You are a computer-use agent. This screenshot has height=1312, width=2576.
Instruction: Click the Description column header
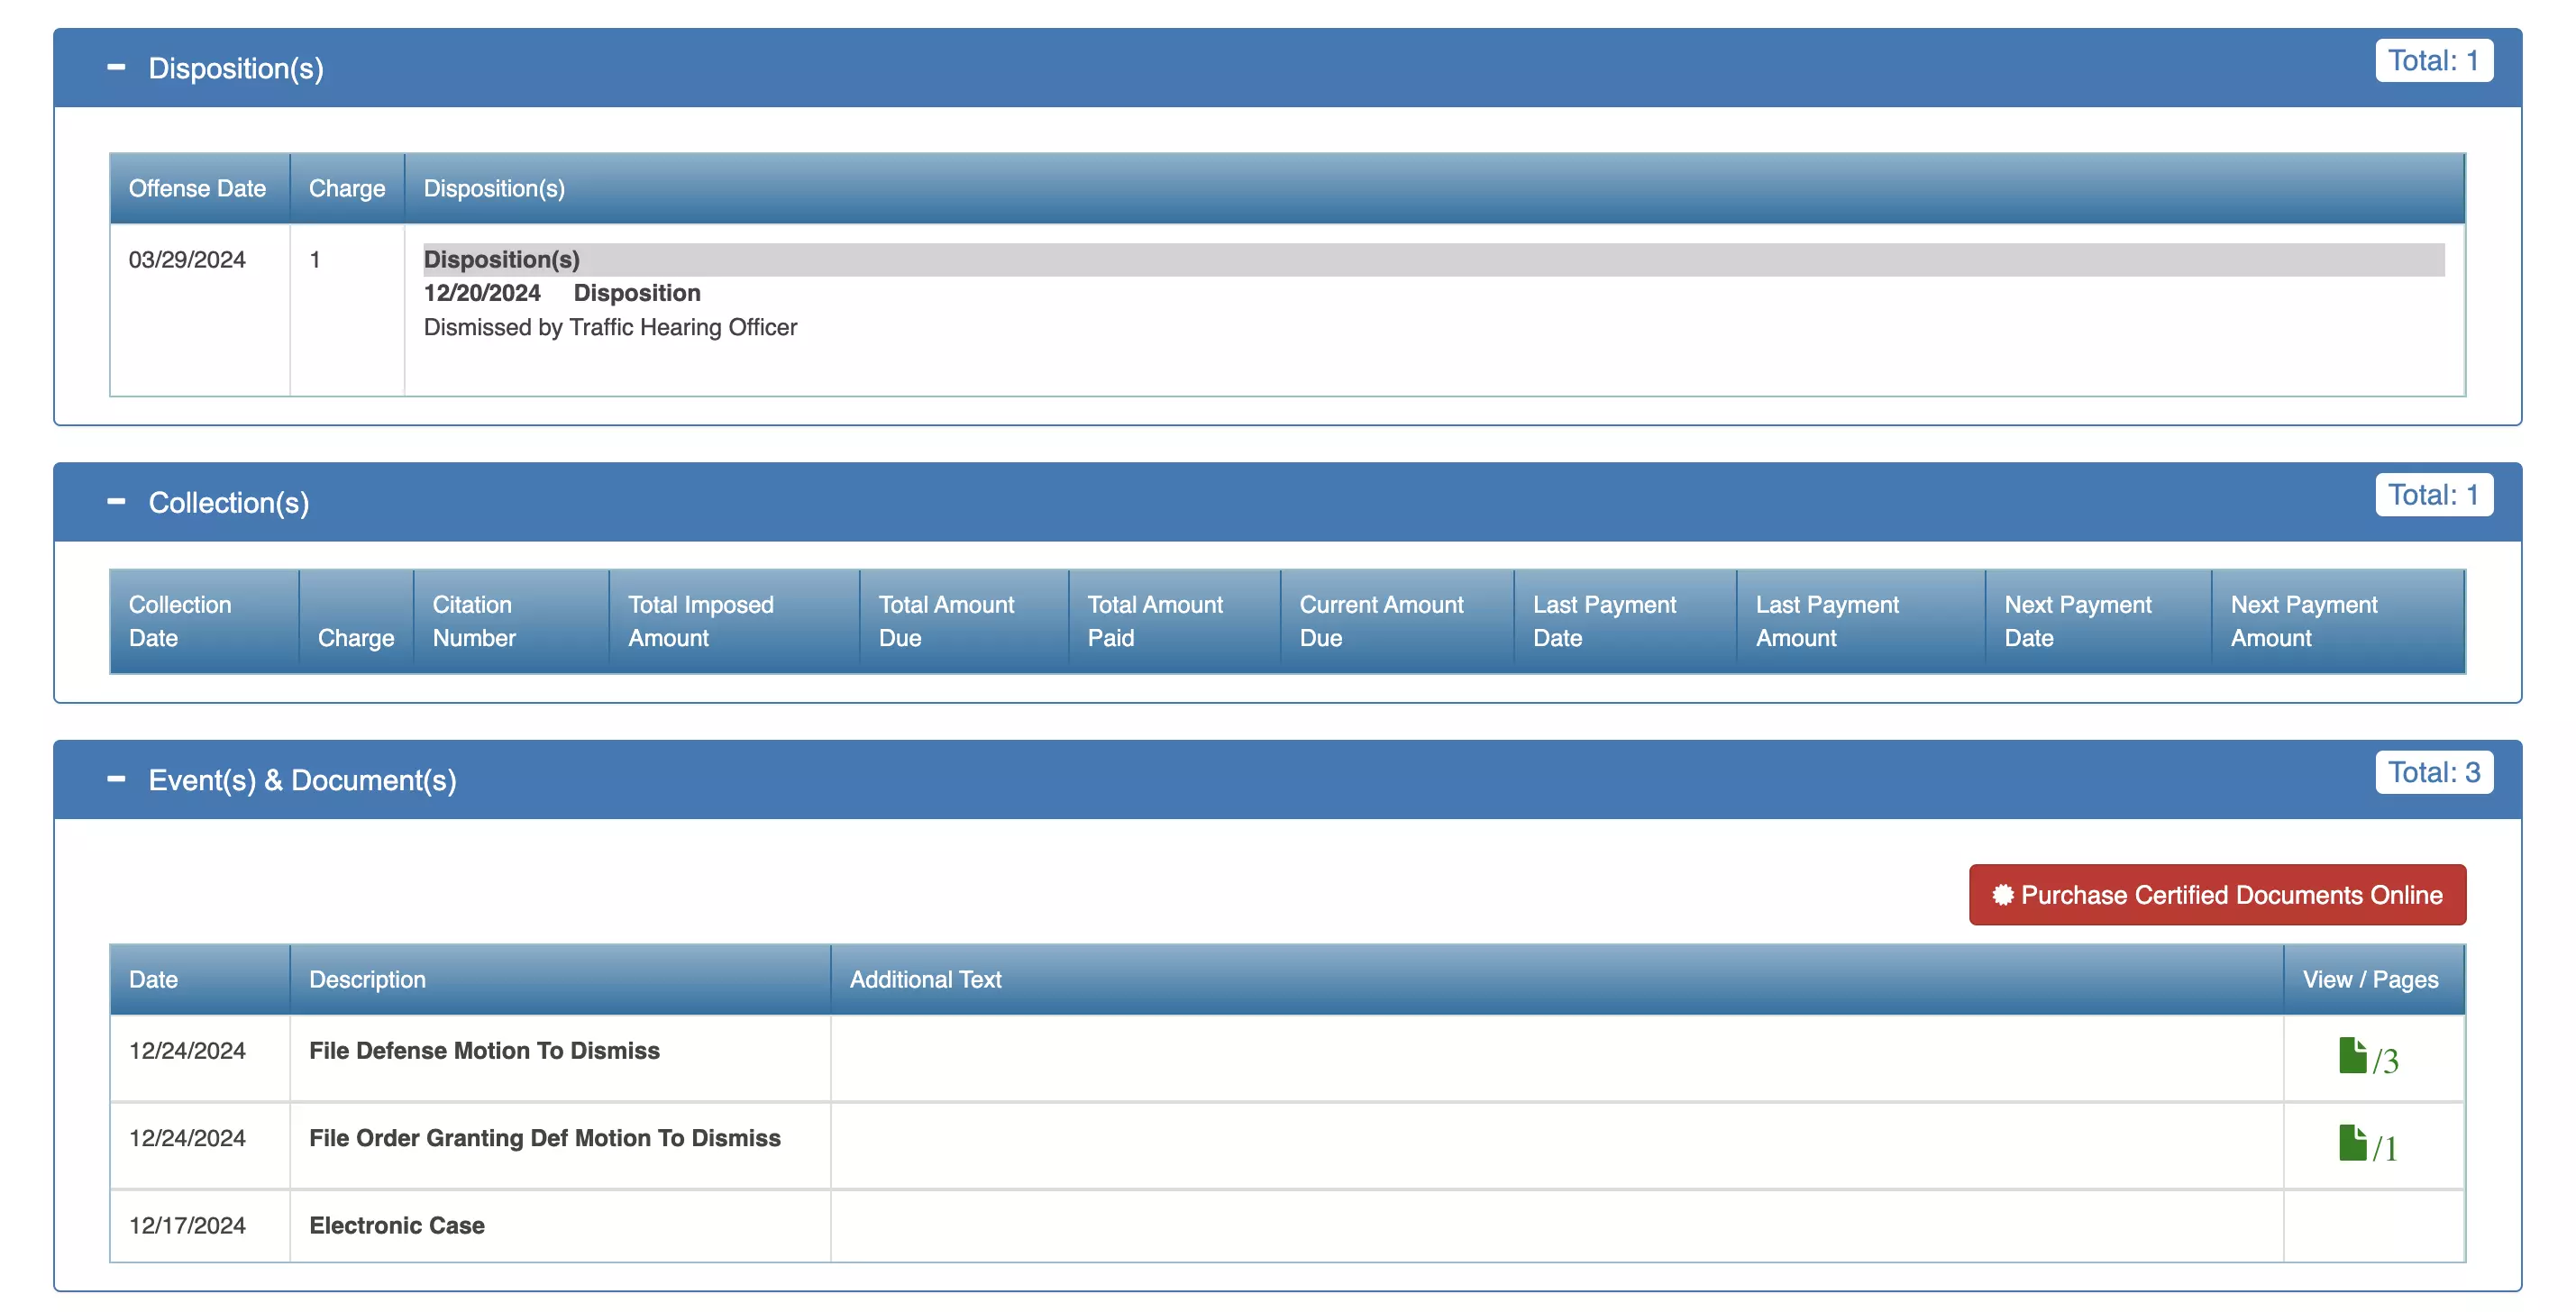(x=560, y=979)
